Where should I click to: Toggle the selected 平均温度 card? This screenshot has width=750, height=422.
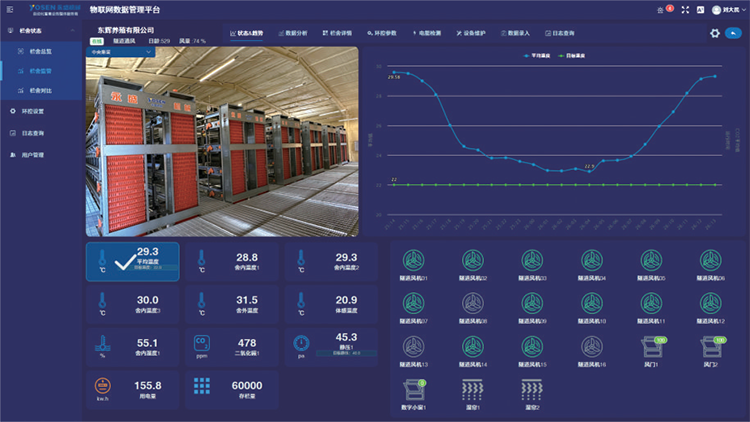pos(132,261)
